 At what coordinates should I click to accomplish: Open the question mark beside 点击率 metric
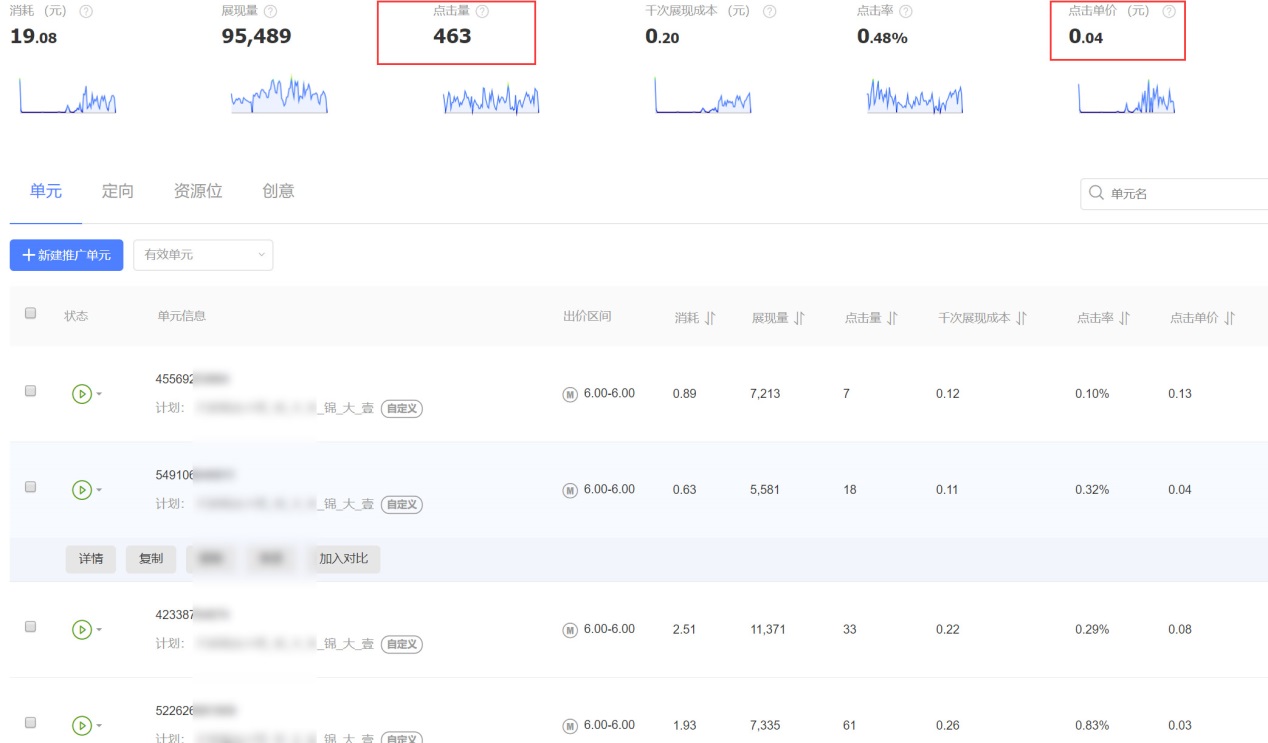906,11
